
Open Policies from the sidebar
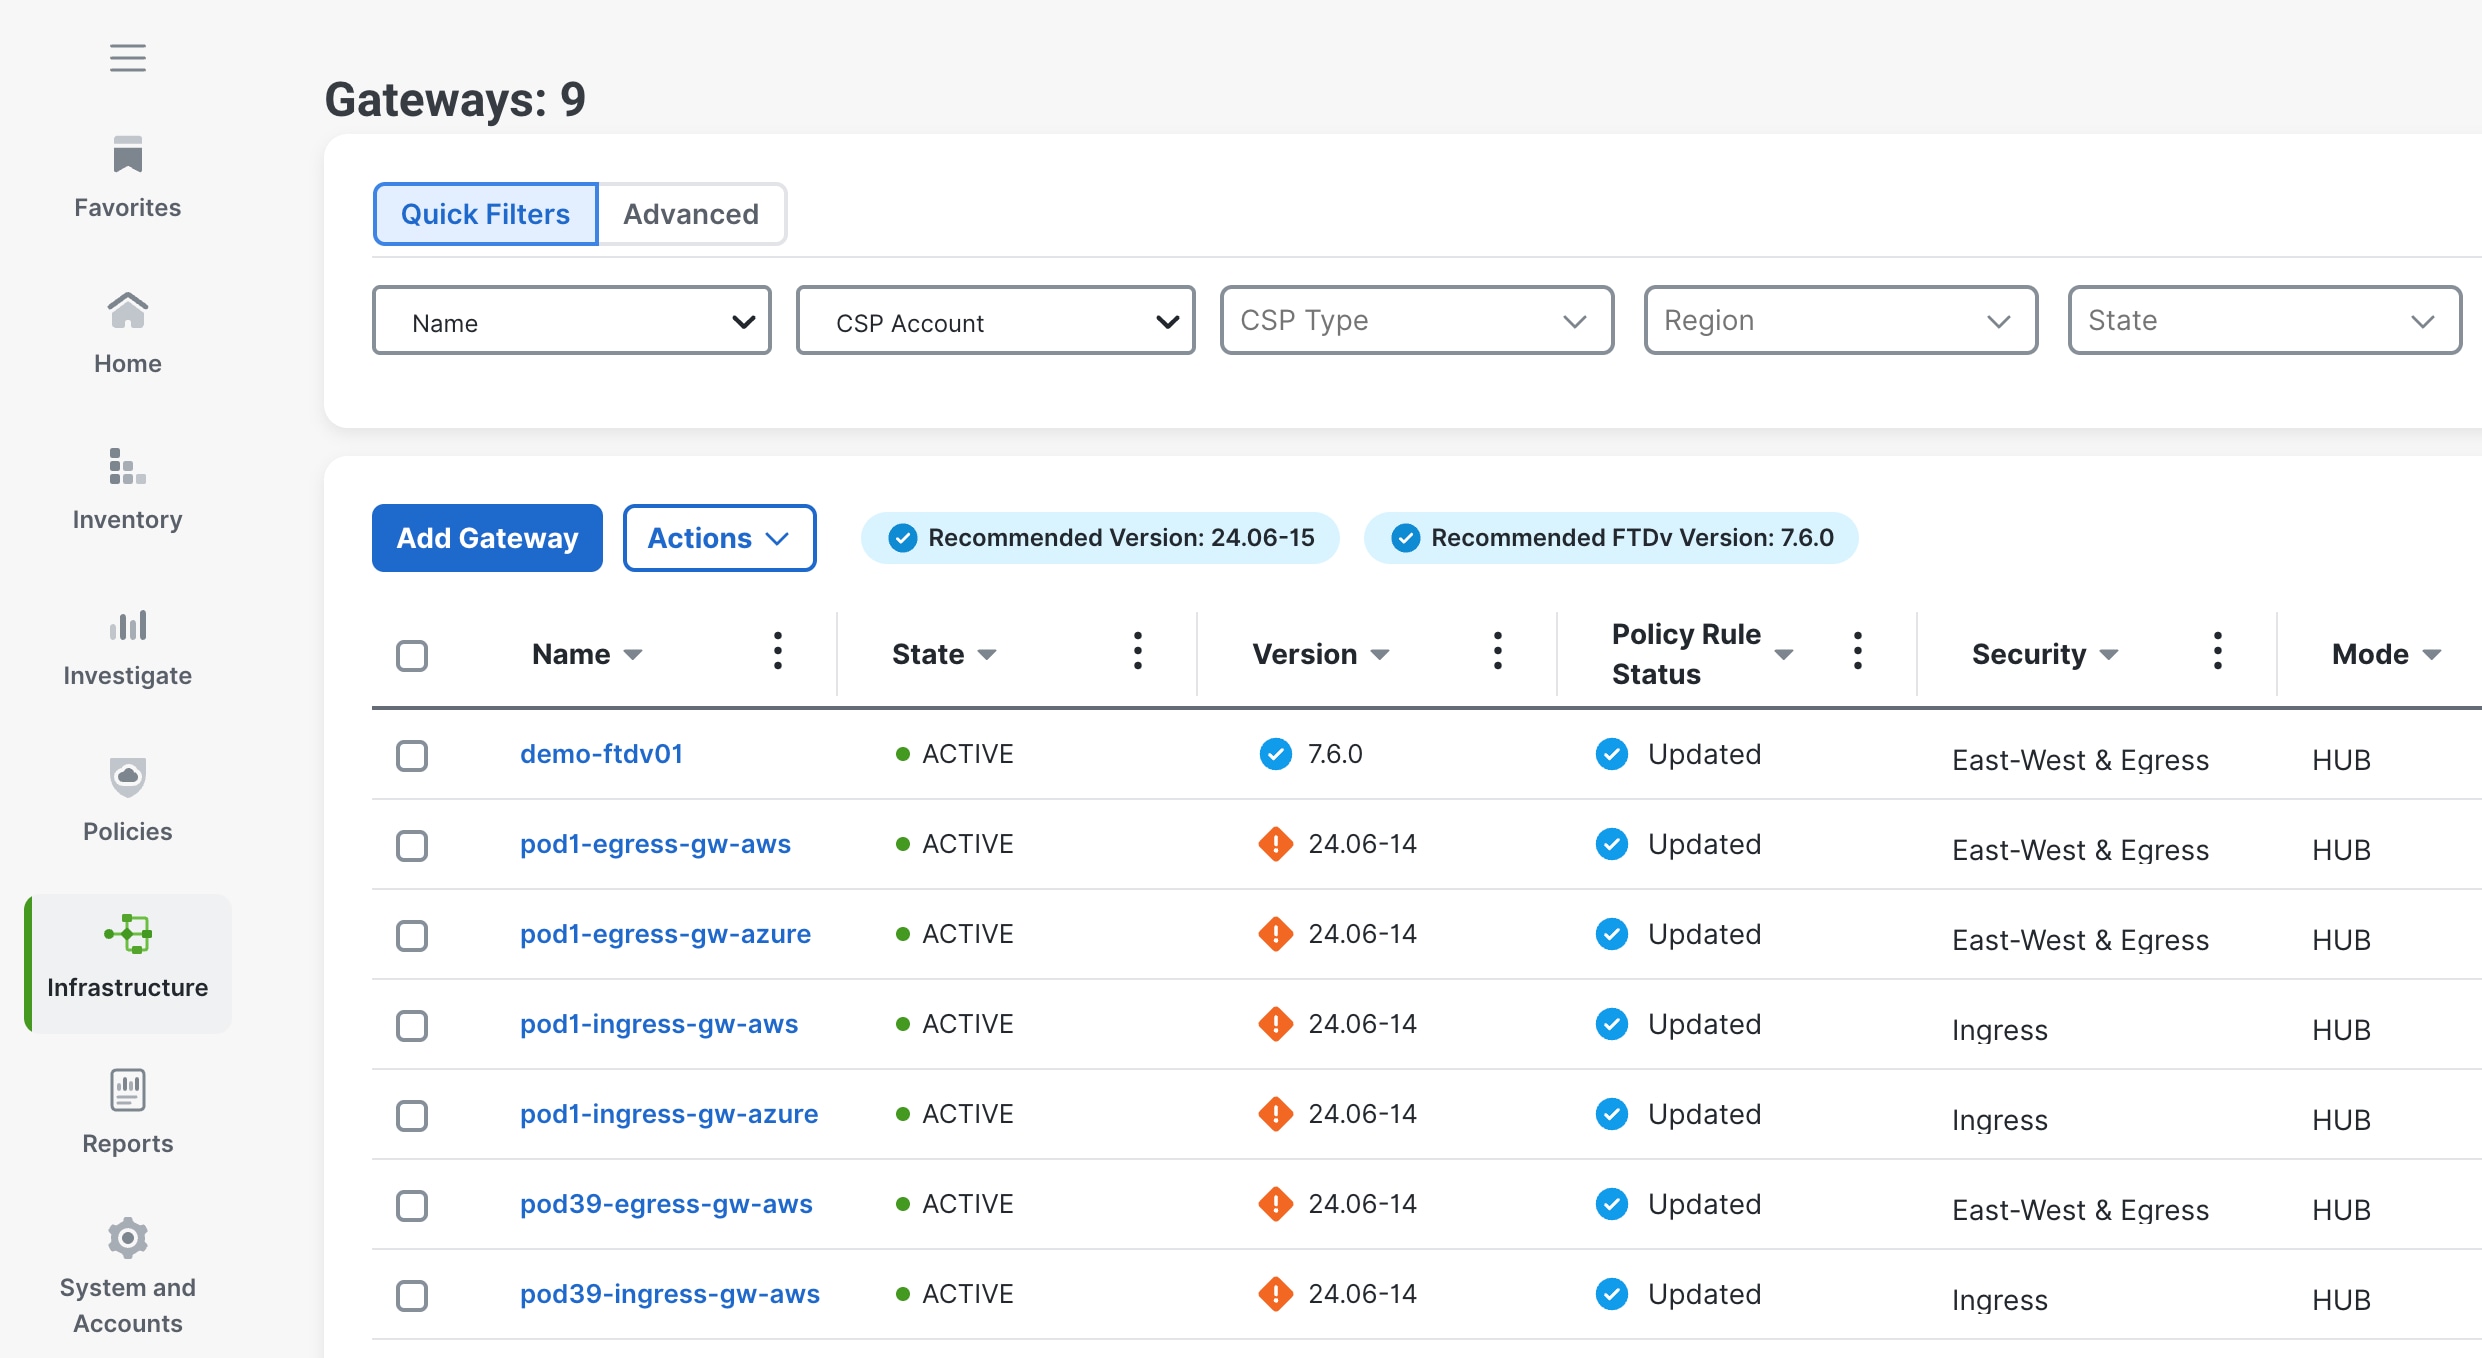point(127,799)
